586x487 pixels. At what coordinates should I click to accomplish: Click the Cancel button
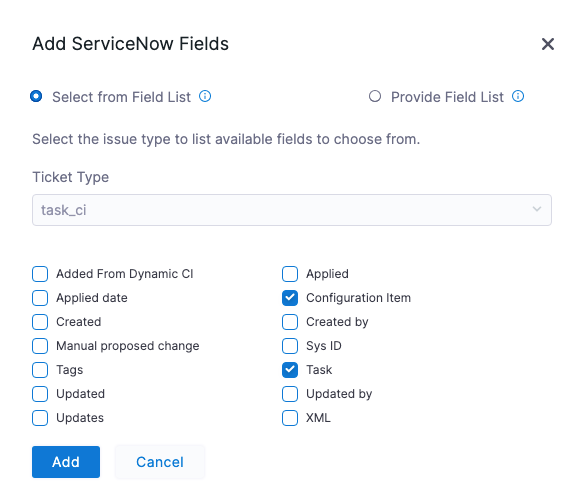160,462
